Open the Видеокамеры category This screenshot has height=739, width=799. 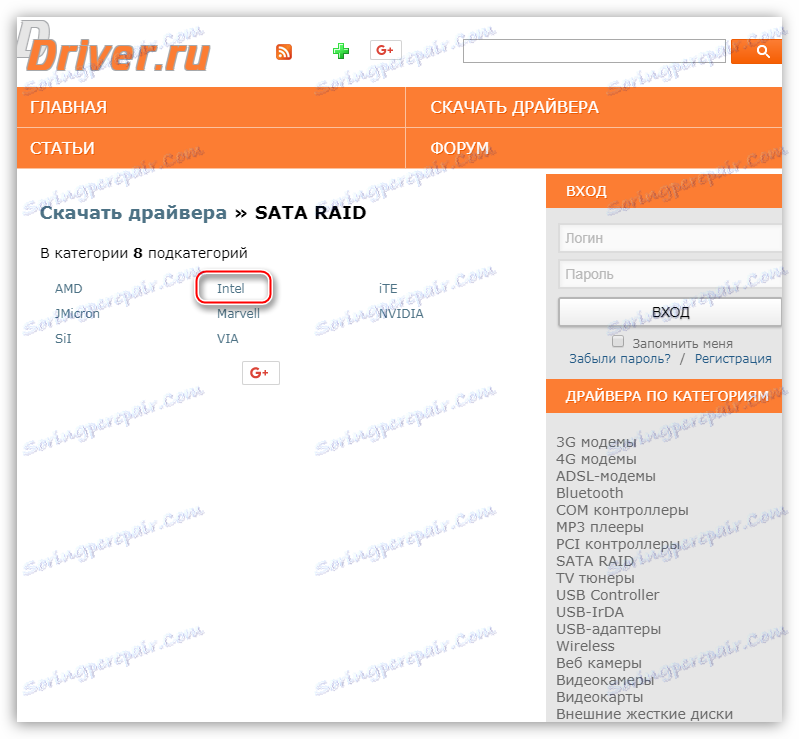pyautogui.click(x=605, y=680)
